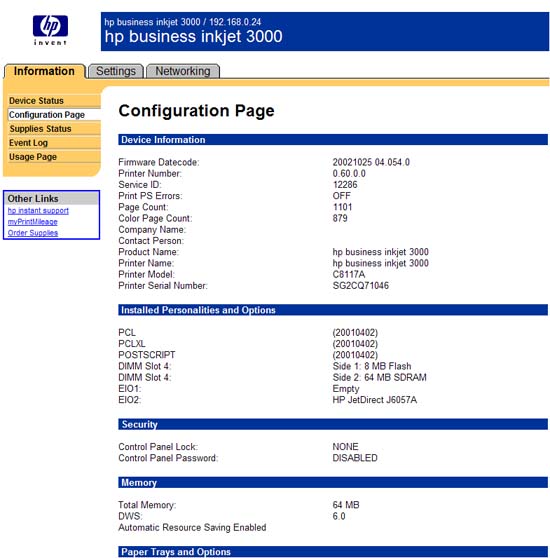Click the header breadcrumb with IP address 192.168.0.24
The width and height of the screenshot is (550, 558).
pyautogui.click(x=183, y=22)
